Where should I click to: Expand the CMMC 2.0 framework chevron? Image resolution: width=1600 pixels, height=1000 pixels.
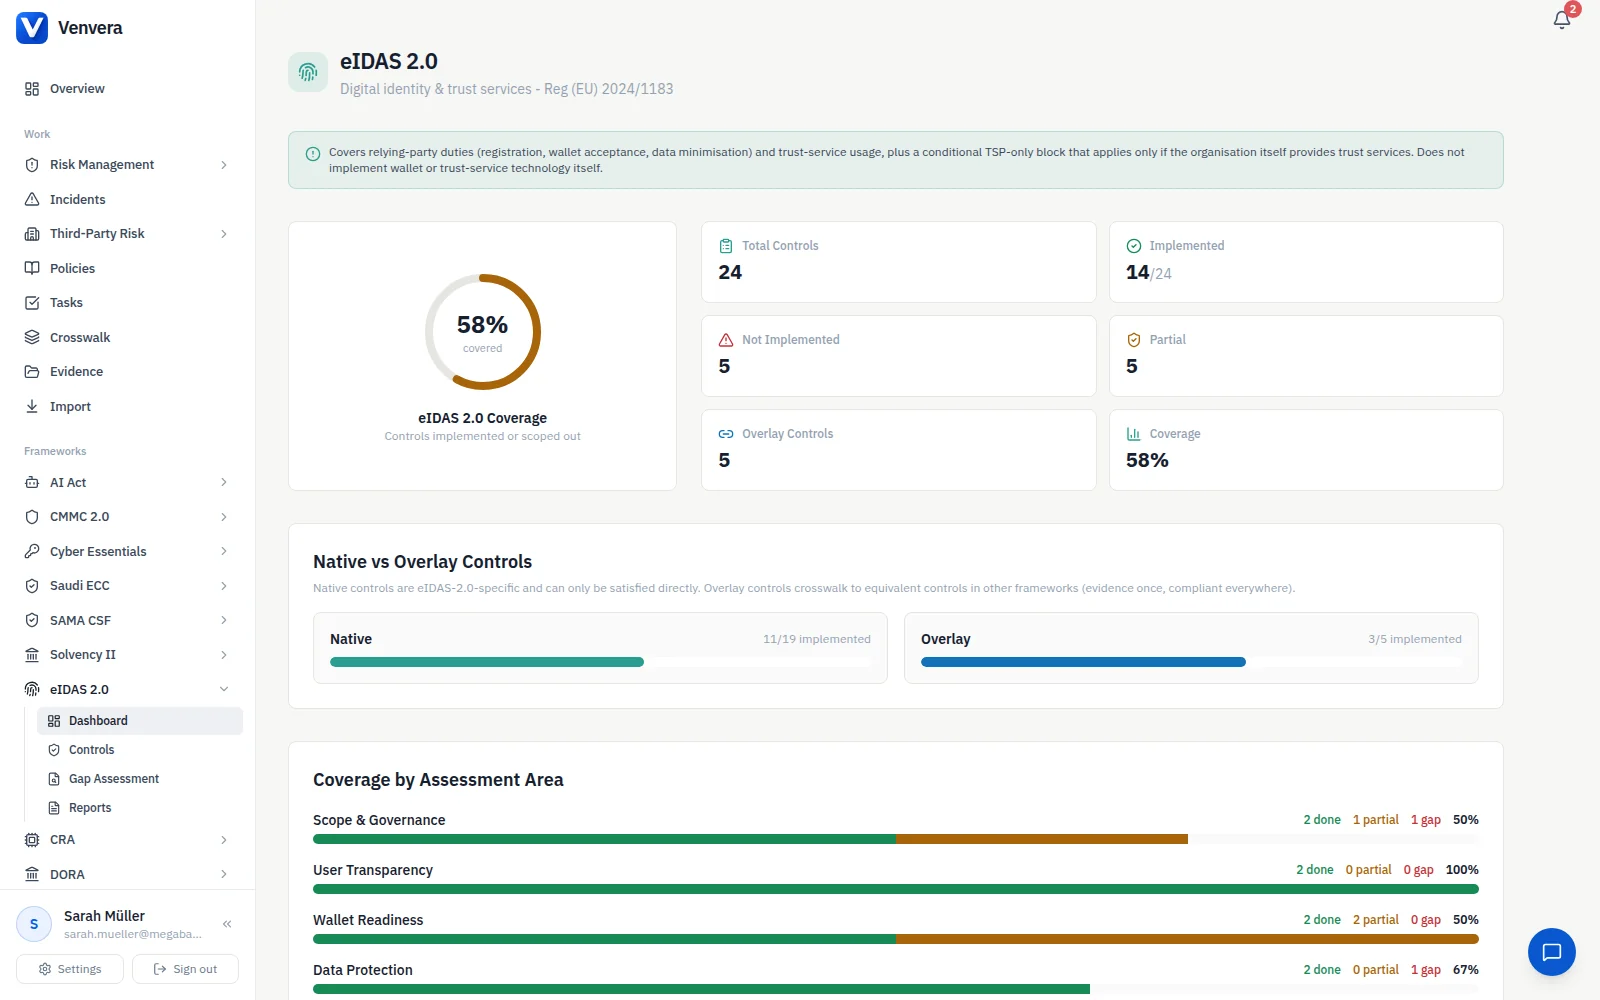coord(224,517)
